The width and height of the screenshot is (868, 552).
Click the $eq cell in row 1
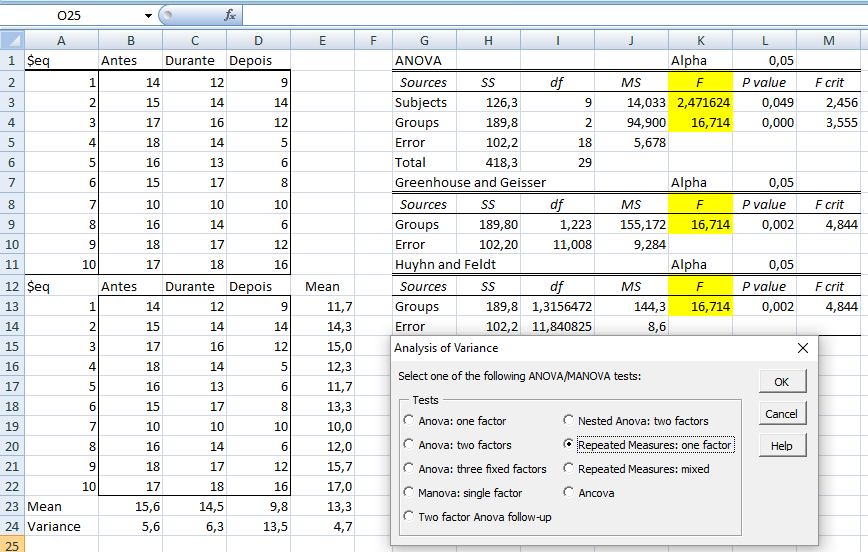click(61, 60)
